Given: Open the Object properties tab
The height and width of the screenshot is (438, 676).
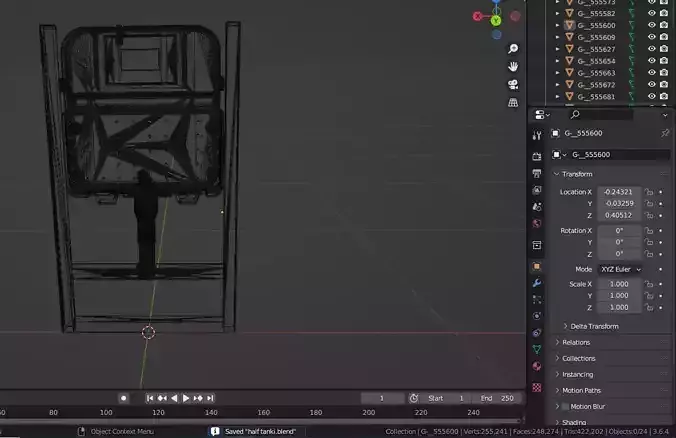Looking at the screenshot, I should [x=537, y=266].
